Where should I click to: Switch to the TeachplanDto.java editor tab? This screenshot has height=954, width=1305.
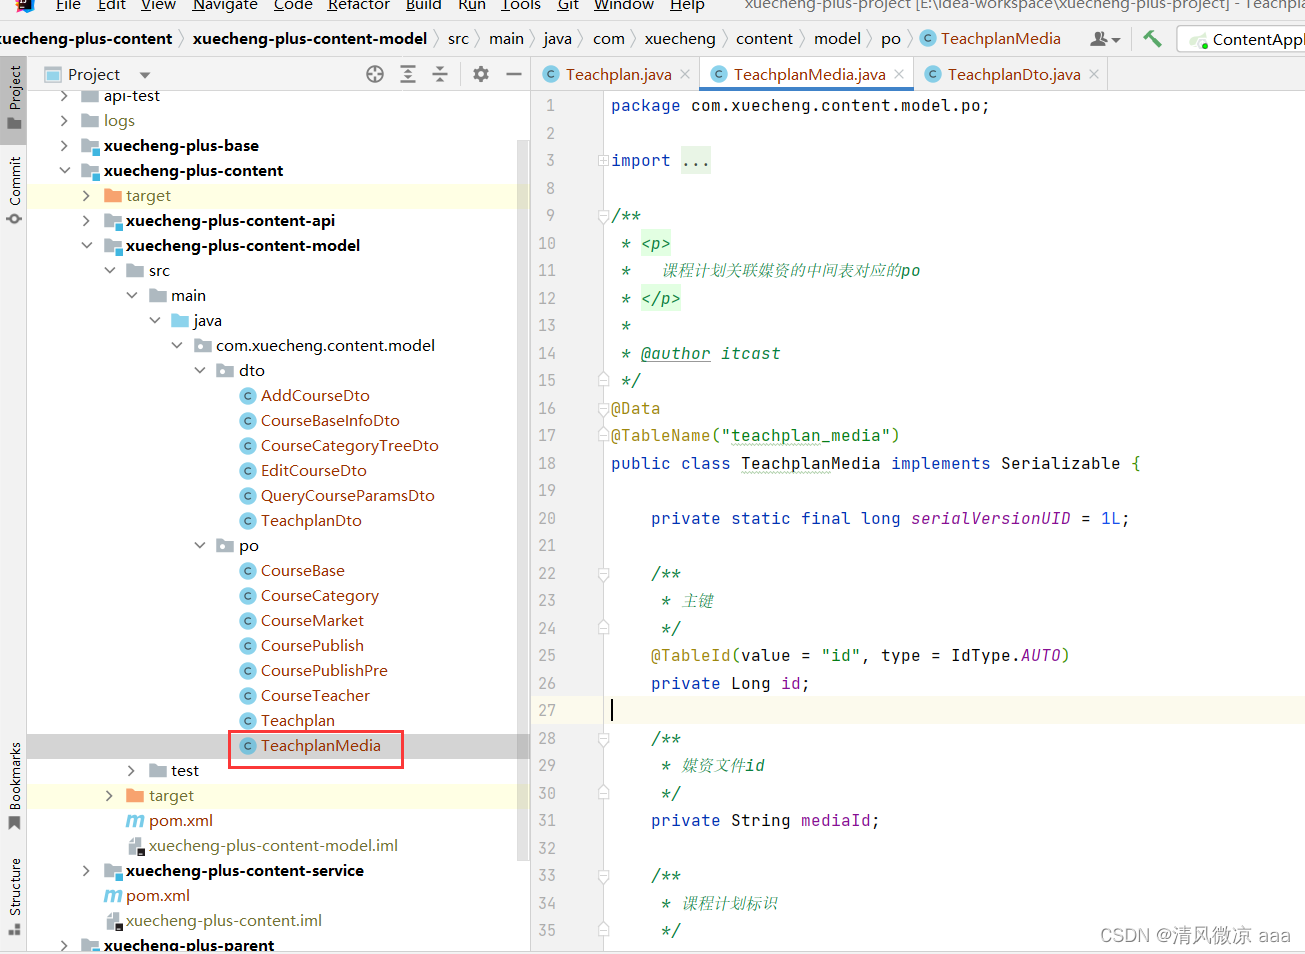tap(1013, 74)
